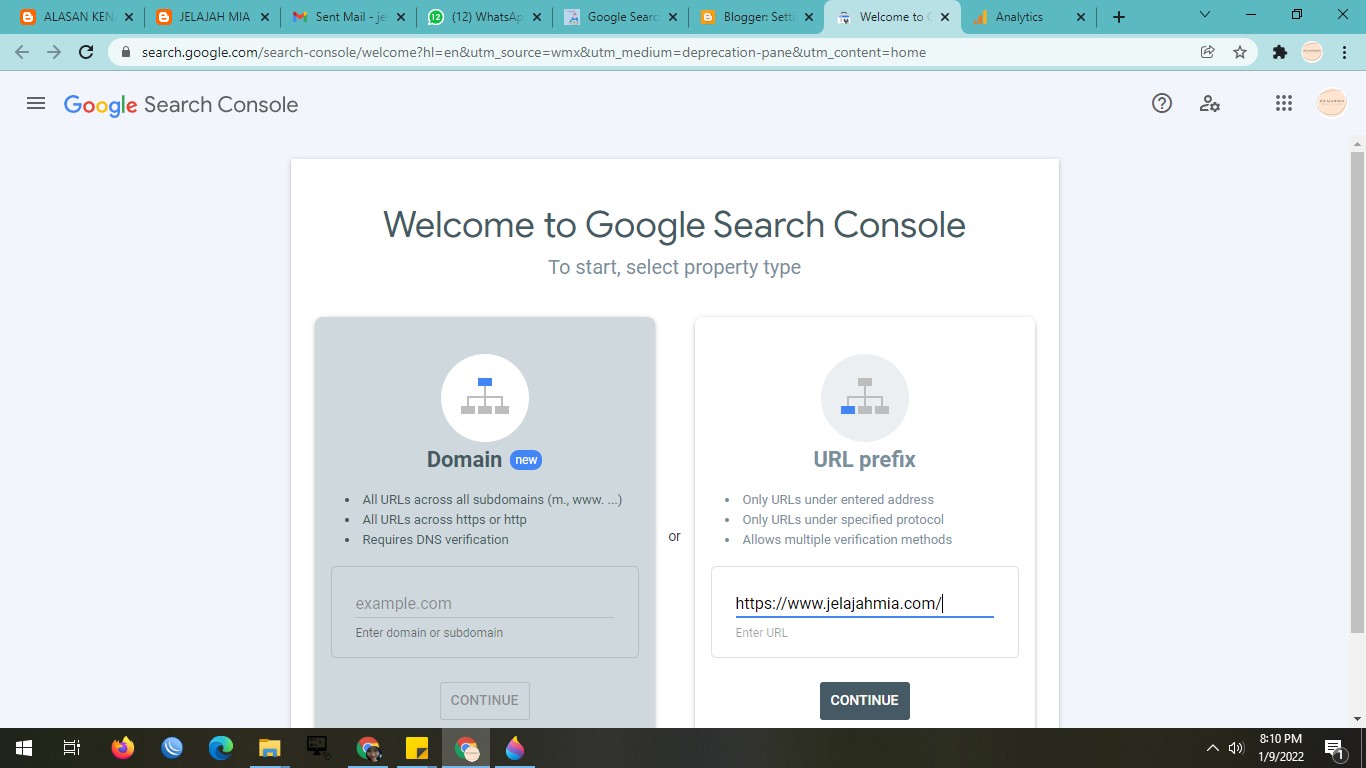Switch to the ALASAN KEN Blogger tab
This screenshot has width=1366, height=768.
point(77,17)
